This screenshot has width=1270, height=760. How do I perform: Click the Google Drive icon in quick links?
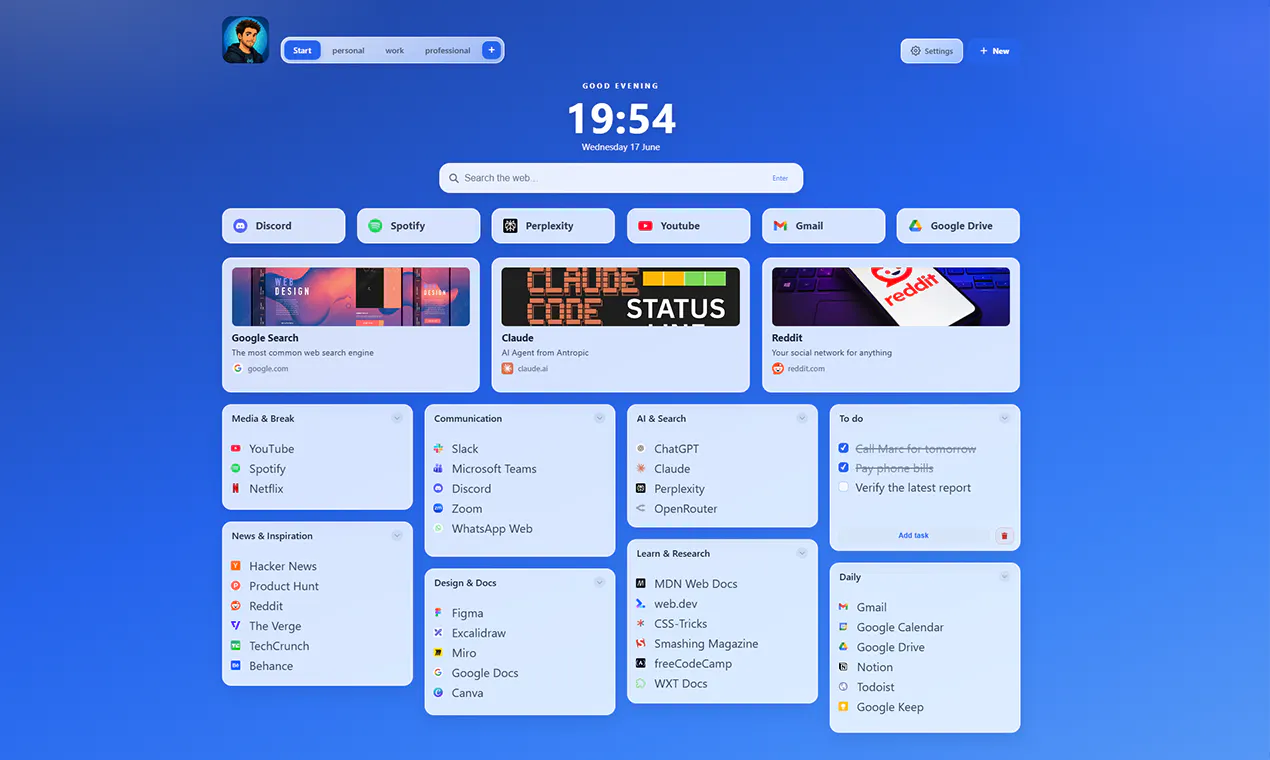(915, 226)
